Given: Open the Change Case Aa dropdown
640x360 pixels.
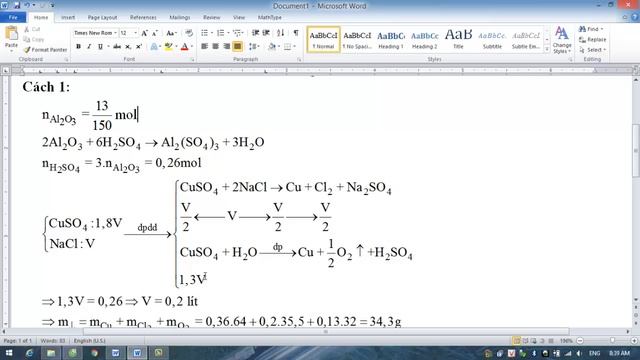Looking at the screenshot, I should [171, 33].
